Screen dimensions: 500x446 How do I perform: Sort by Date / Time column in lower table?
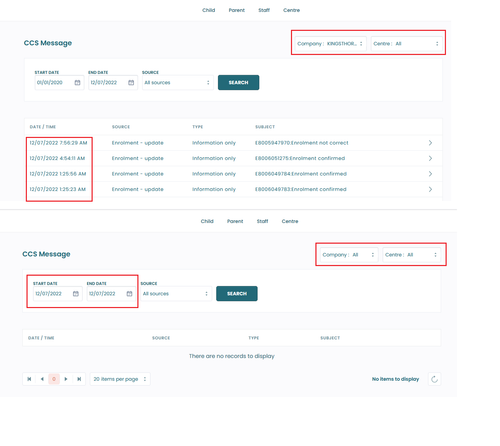point(41,338)
